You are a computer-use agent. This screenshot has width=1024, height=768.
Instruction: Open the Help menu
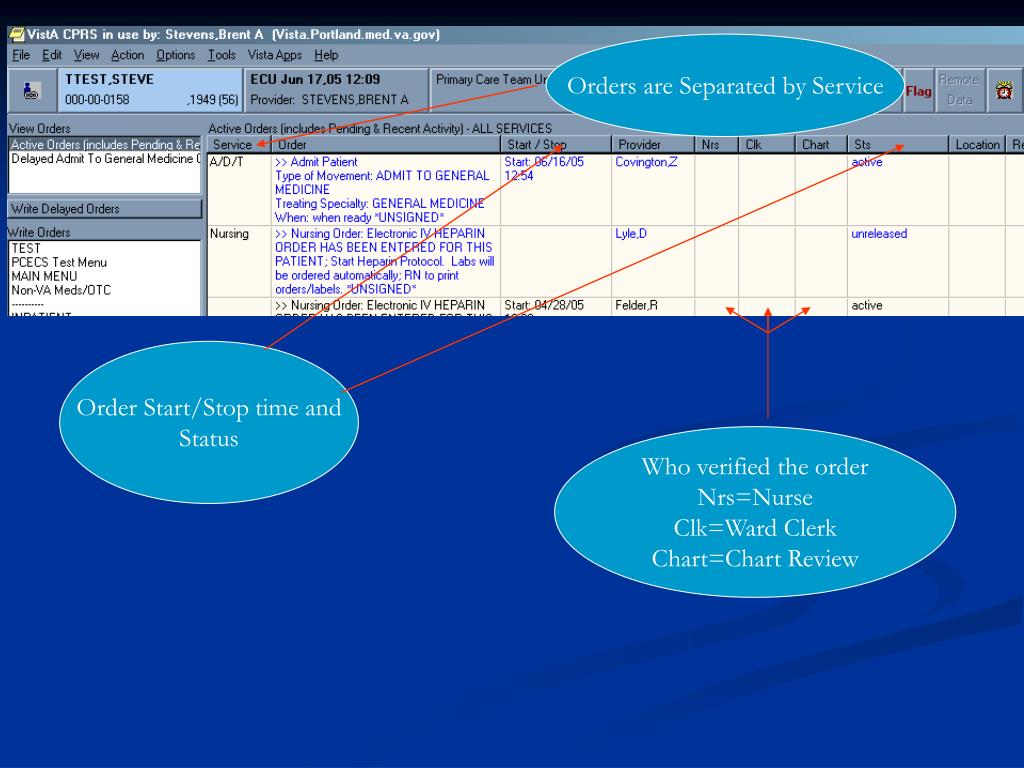tap(326, 55)
